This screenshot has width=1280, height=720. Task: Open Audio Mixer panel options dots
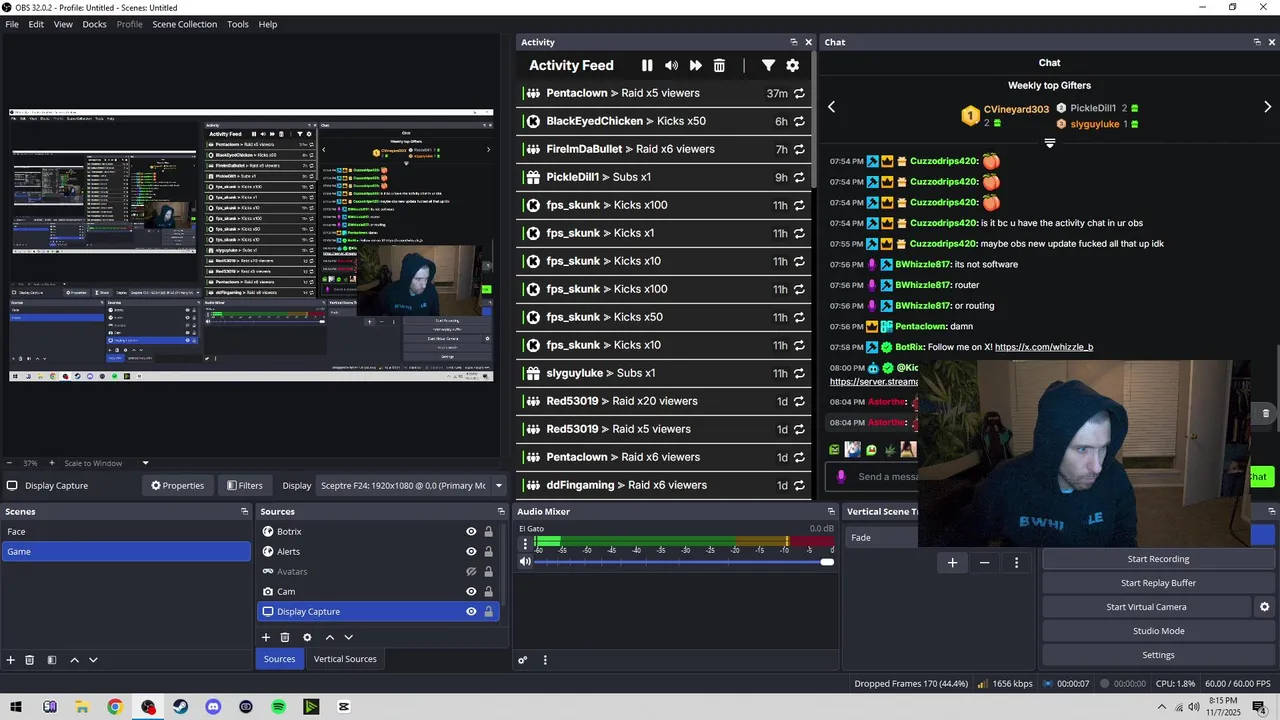[545, 660]
